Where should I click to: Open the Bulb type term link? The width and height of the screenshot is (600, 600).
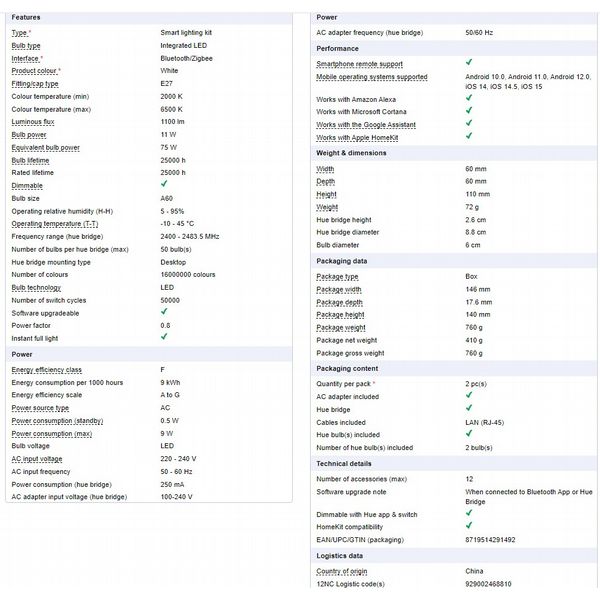click(x=27, y=45)
